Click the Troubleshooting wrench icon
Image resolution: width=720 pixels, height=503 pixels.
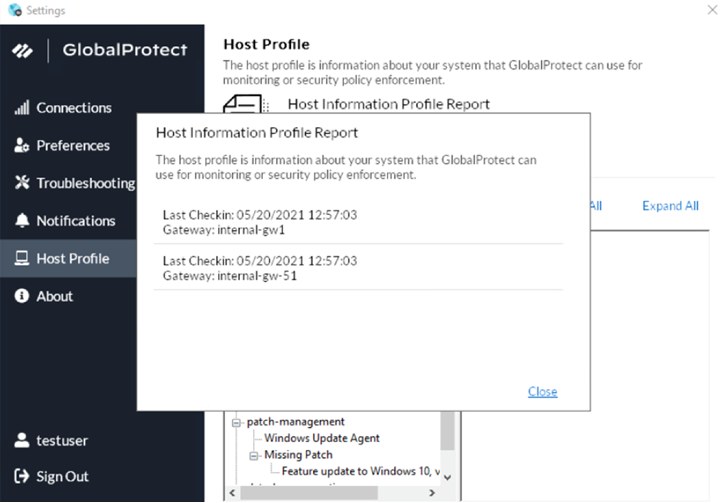coord(21,183)
